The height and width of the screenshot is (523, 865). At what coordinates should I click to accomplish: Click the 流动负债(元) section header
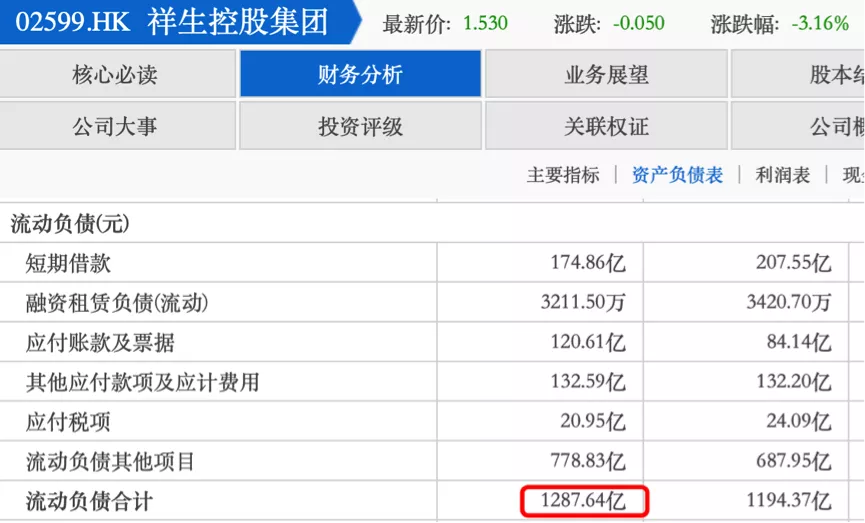[70, 224]
